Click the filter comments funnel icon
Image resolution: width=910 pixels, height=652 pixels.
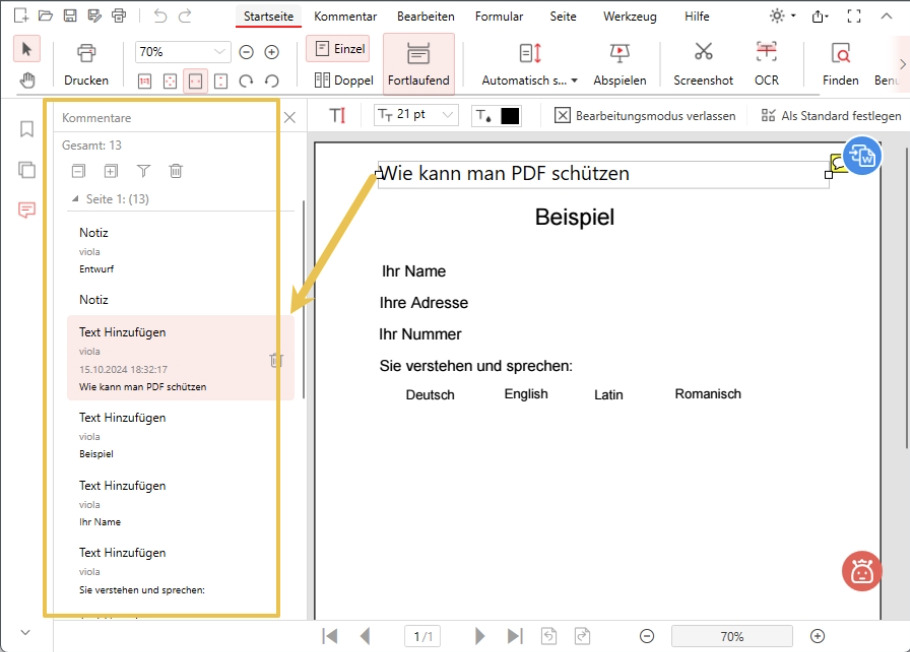pos(143,171)
